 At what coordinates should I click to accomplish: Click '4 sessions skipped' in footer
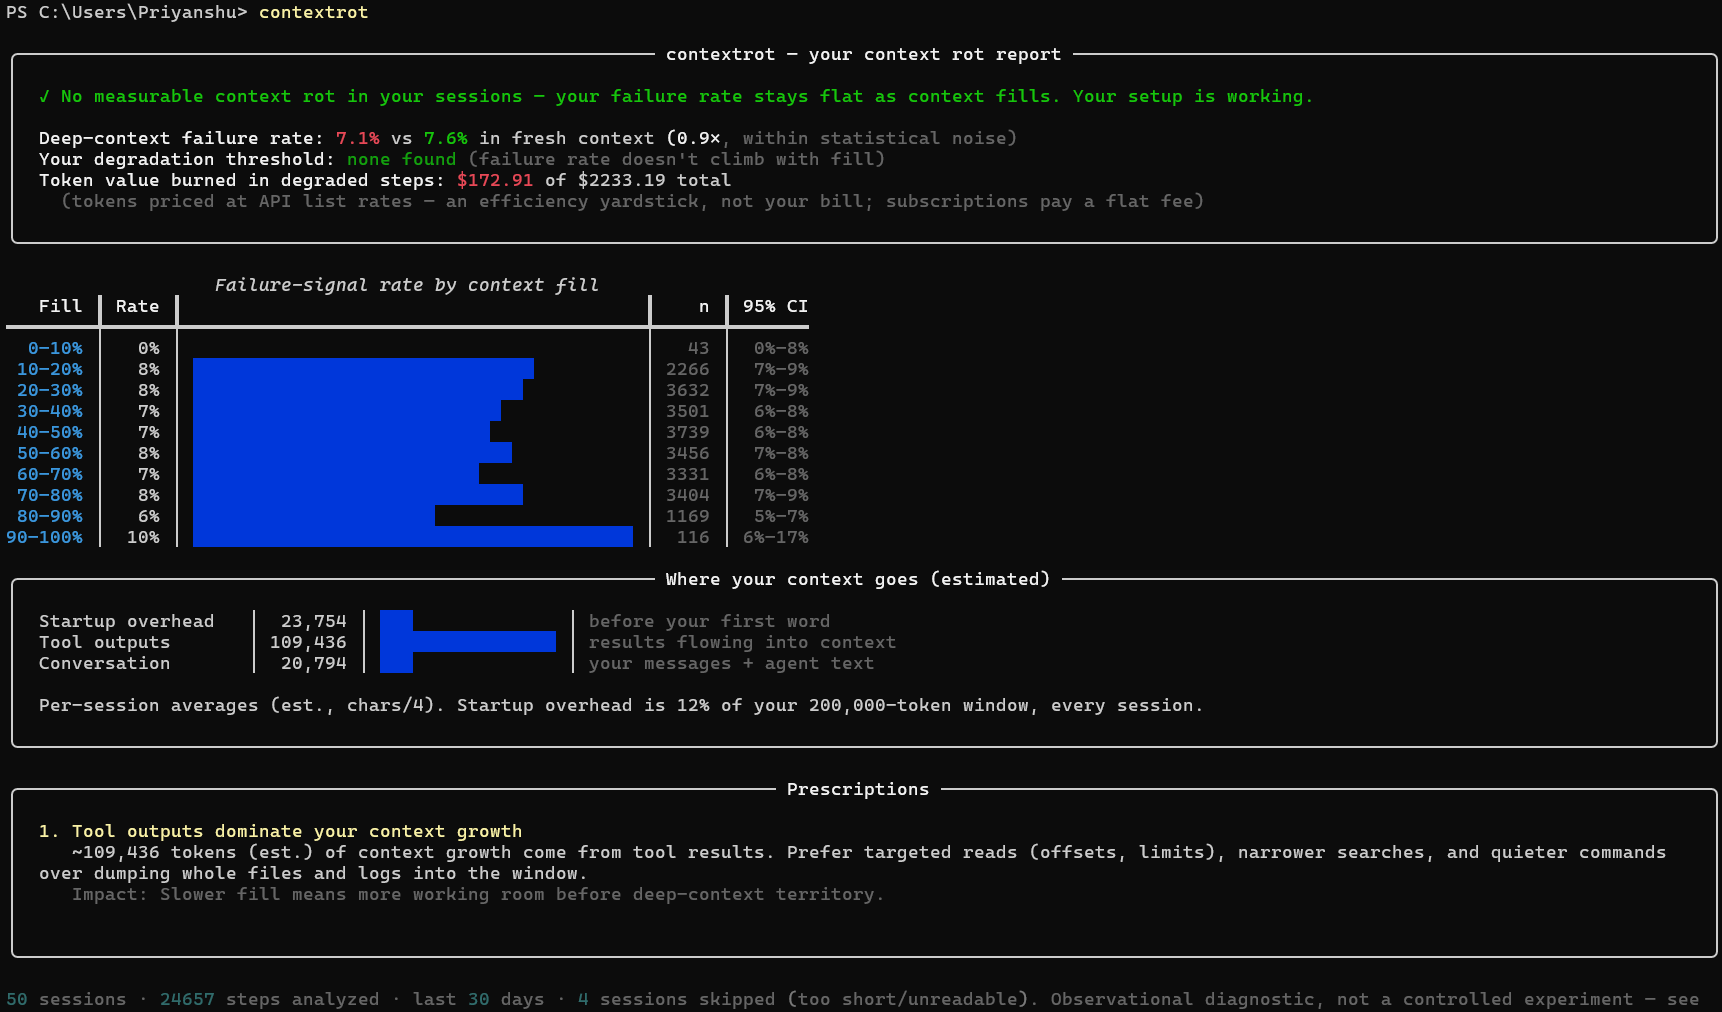[x=677, y=999]
